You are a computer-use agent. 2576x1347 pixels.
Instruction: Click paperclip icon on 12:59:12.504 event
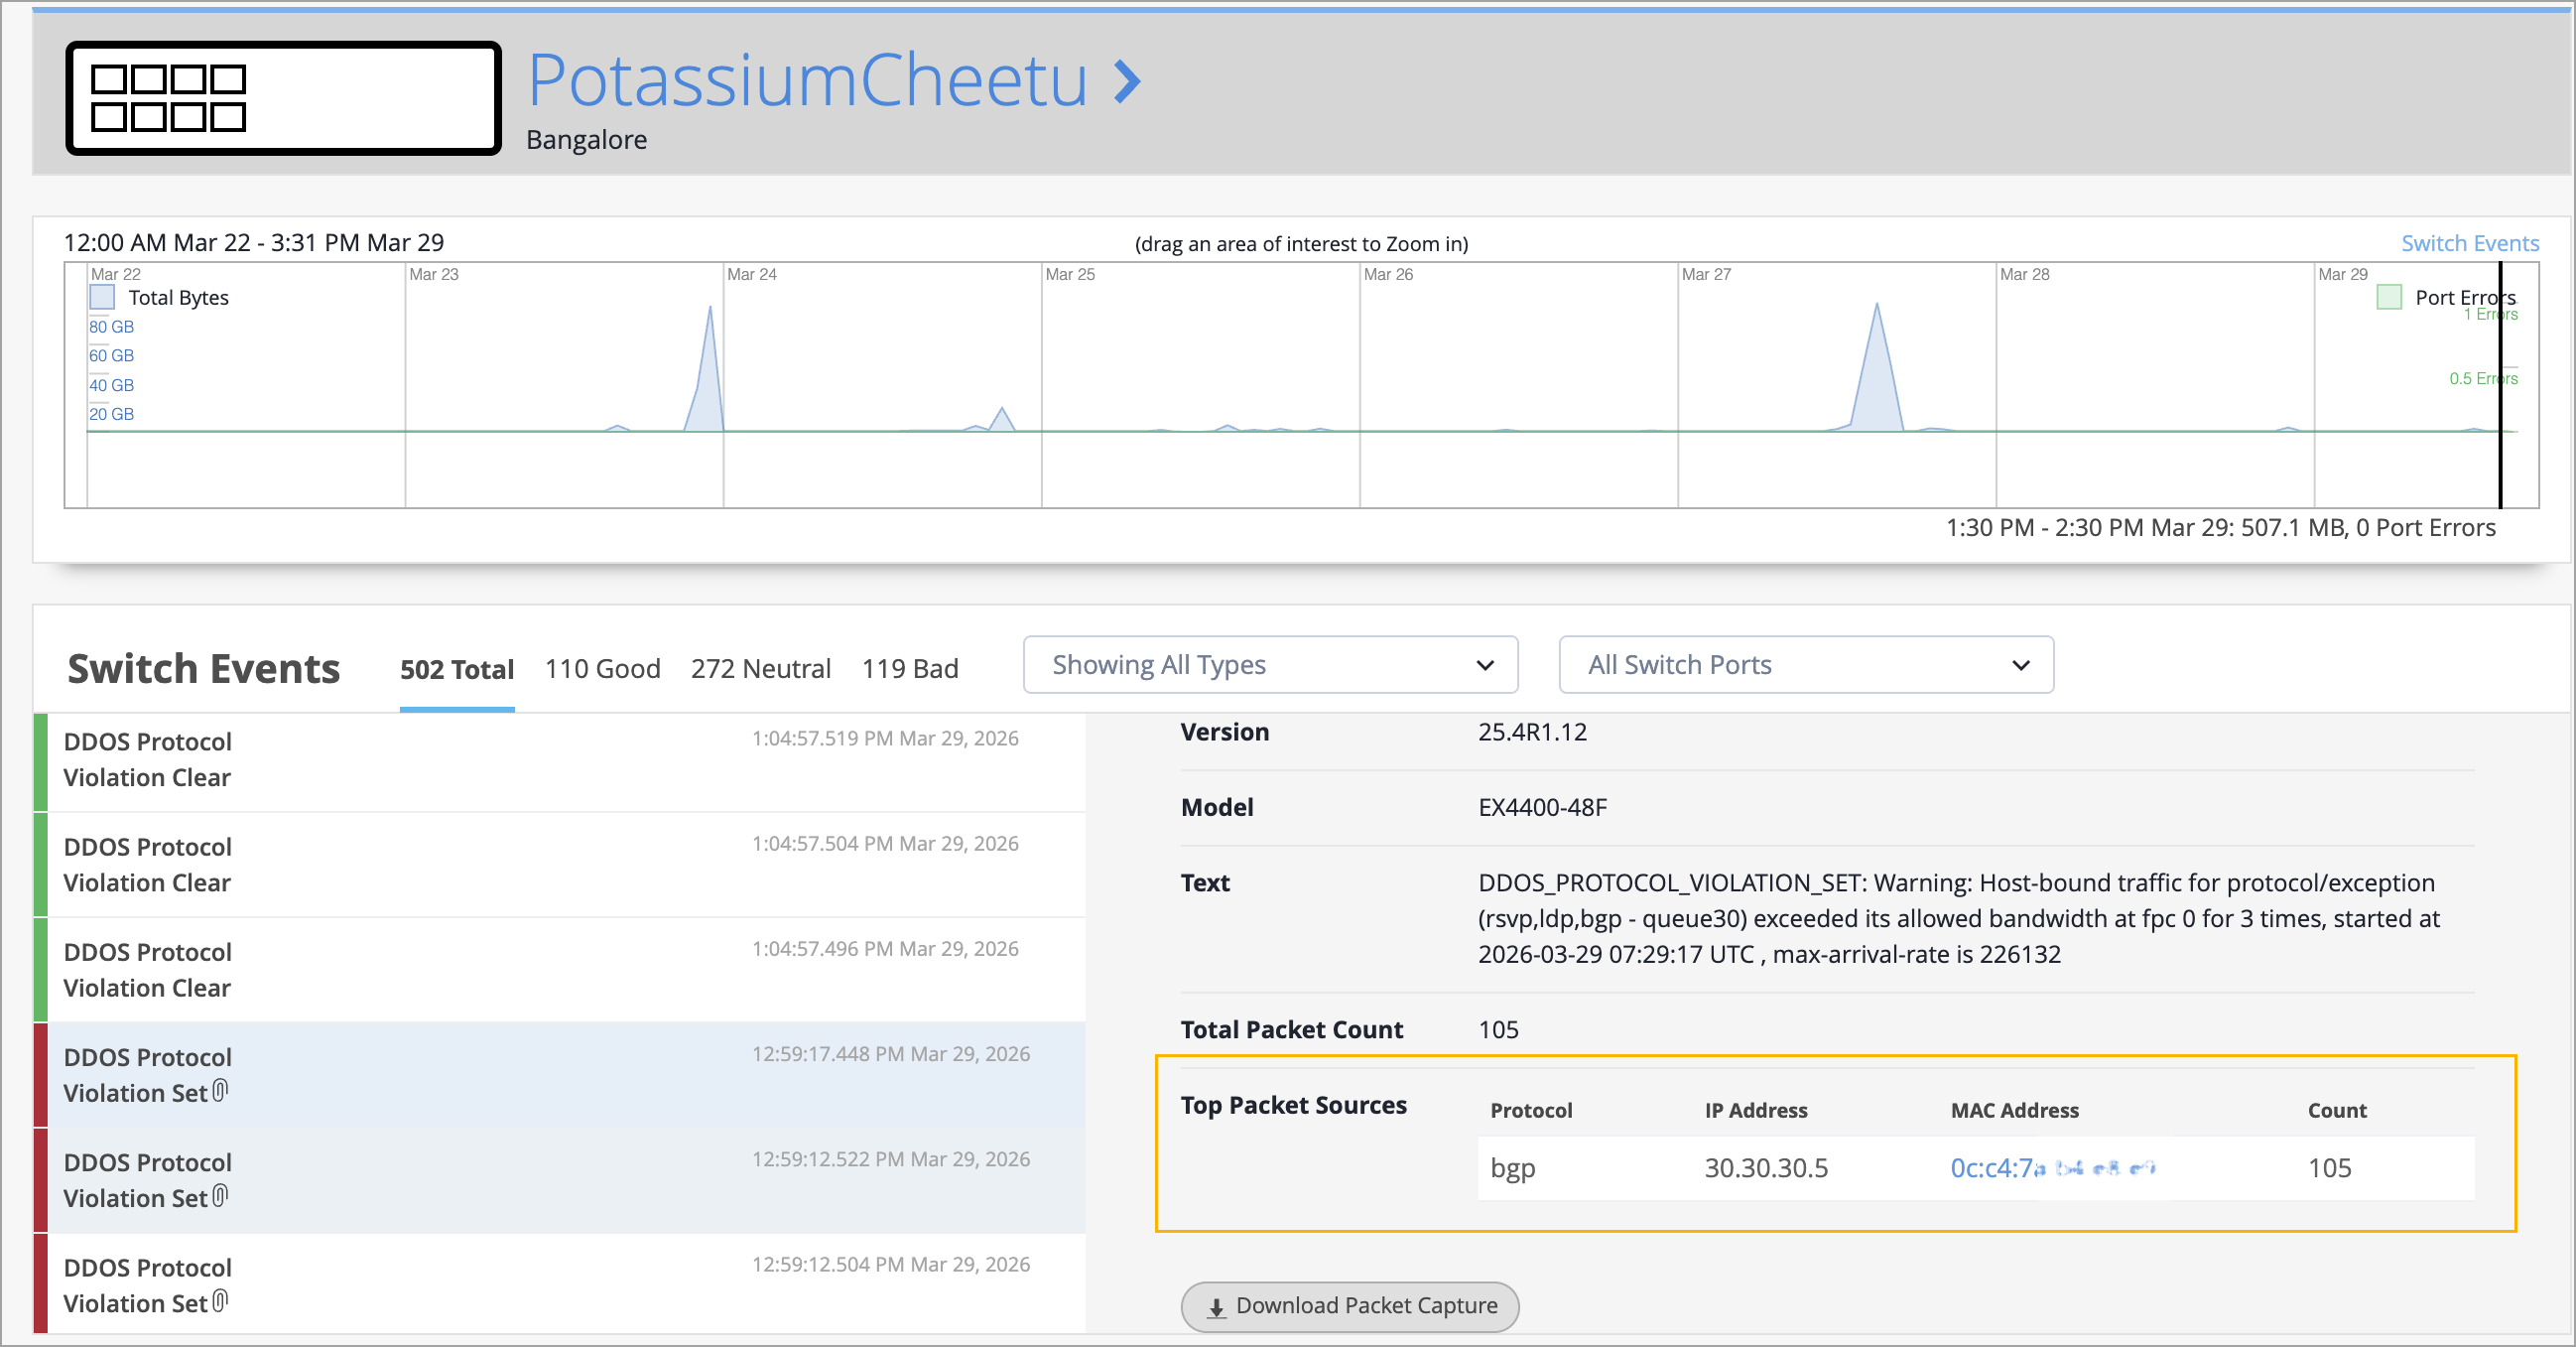click(221, 1300)
